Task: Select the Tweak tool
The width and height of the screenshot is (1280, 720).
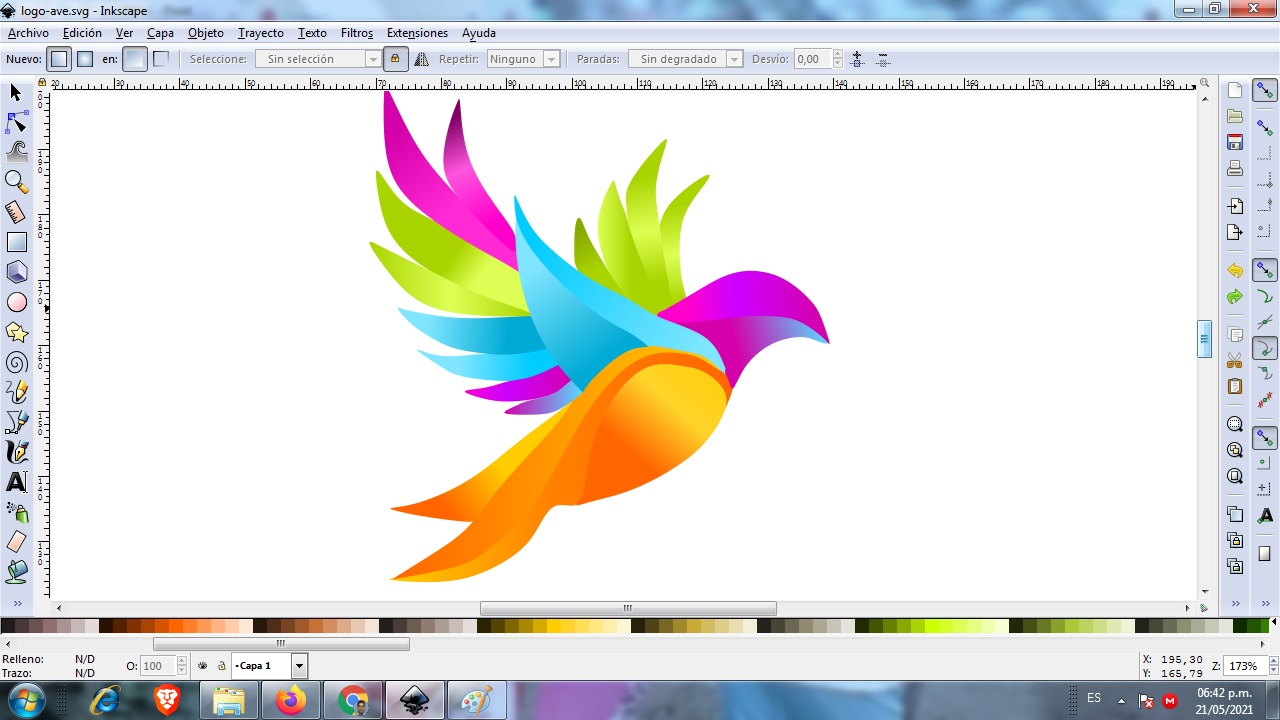Action: click(17, 152)
